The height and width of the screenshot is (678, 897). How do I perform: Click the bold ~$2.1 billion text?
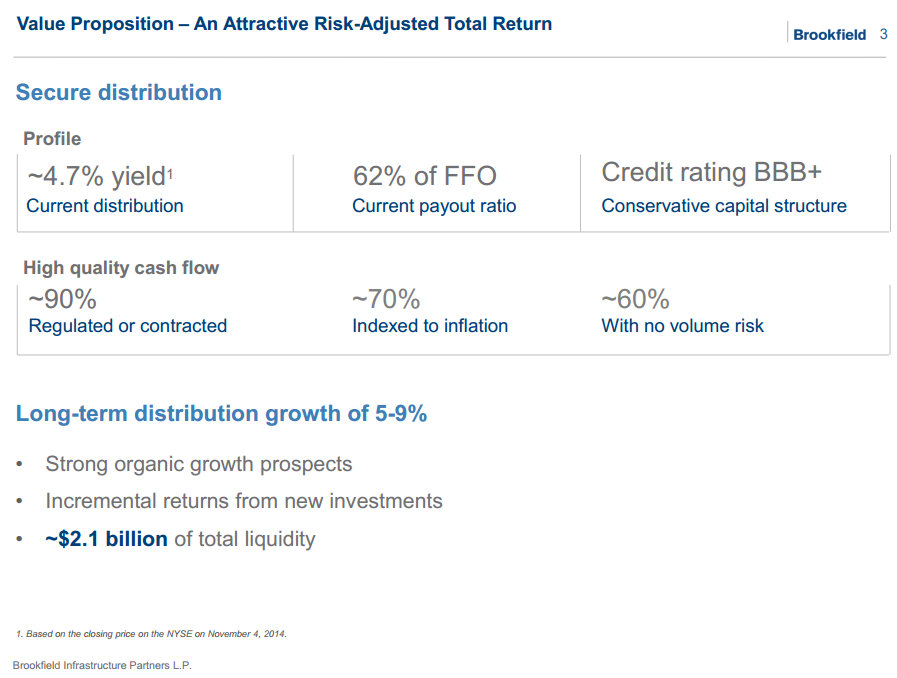[106, 539]
